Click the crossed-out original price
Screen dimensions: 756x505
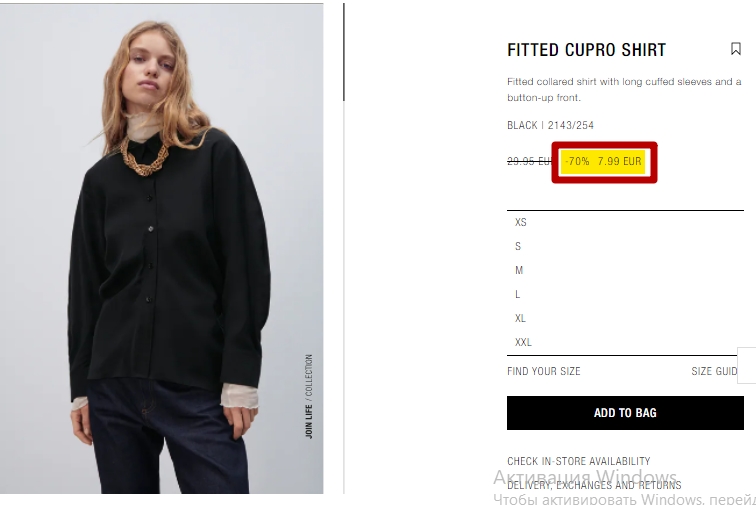529,161
